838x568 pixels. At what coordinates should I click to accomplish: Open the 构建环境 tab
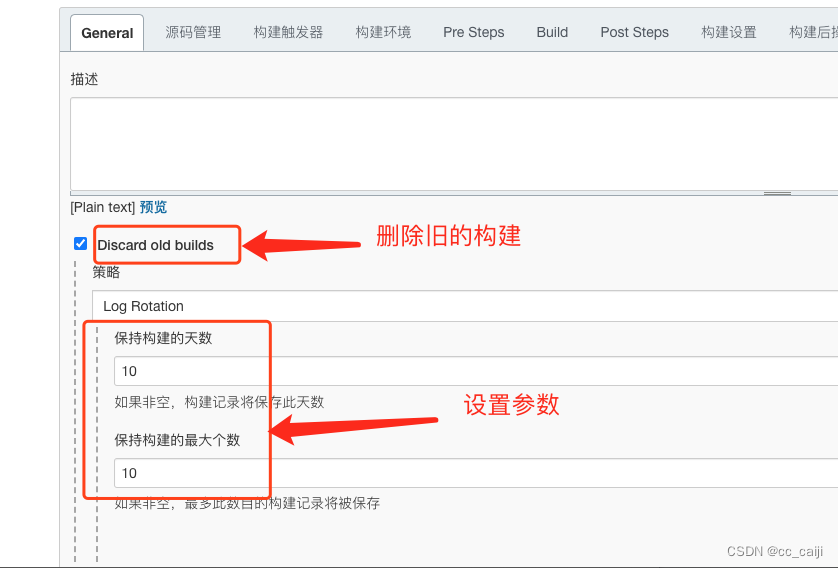pos(383,33)
